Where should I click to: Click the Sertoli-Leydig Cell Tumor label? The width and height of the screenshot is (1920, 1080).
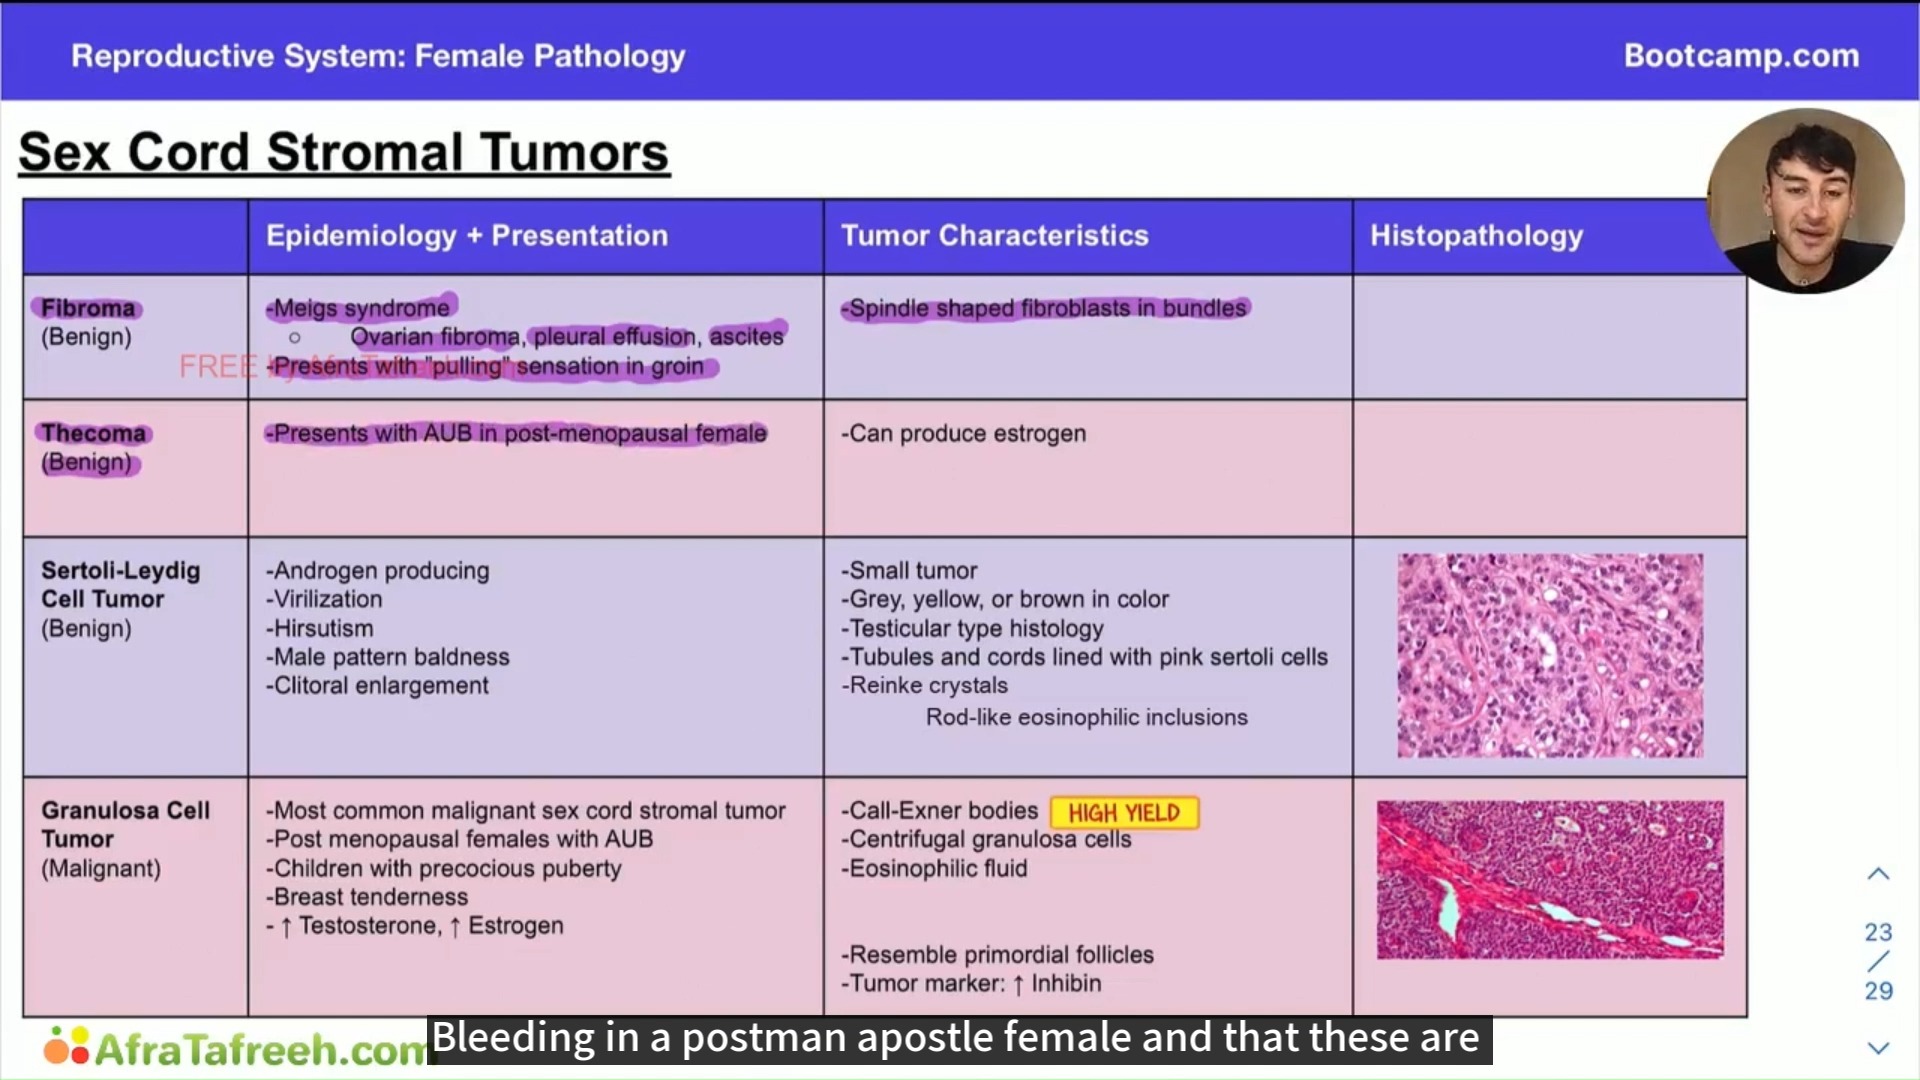pyautogui.click(x=120, y=584)
